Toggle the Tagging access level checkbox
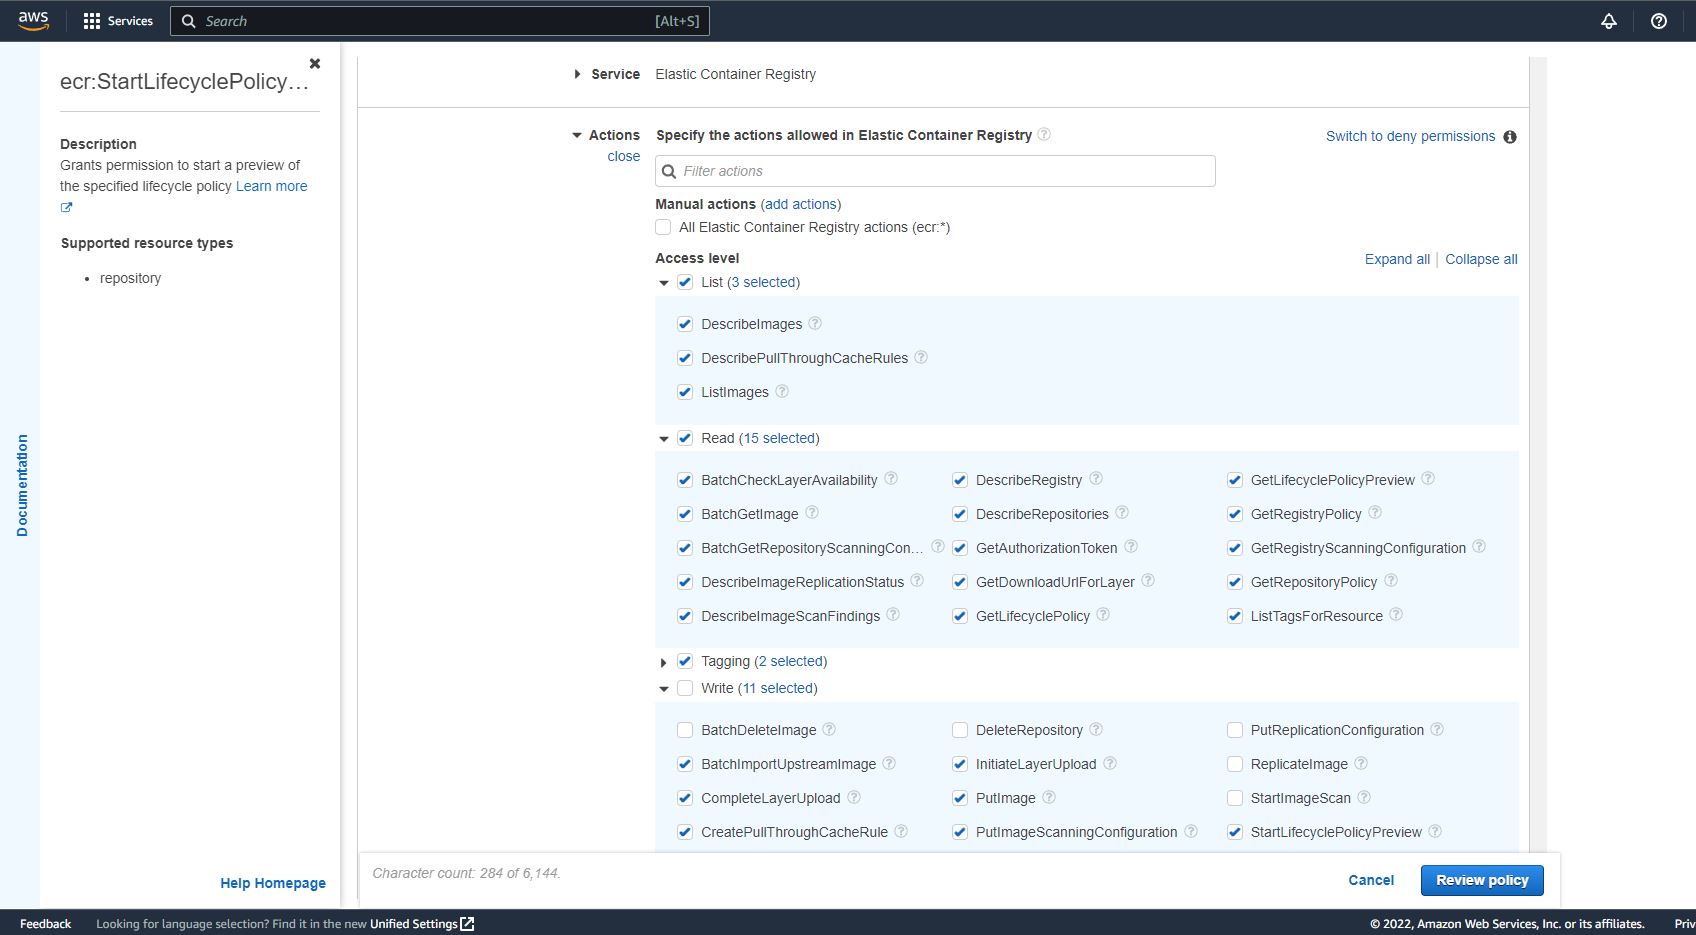 tap(685, 661)
